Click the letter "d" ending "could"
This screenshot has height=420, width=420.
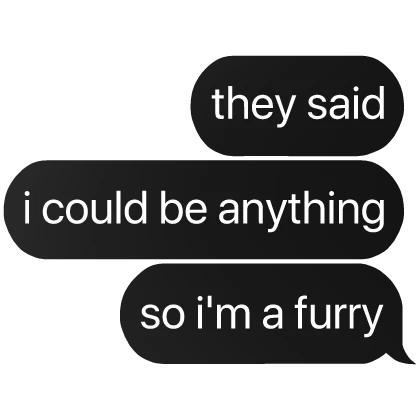pos(135,207)
